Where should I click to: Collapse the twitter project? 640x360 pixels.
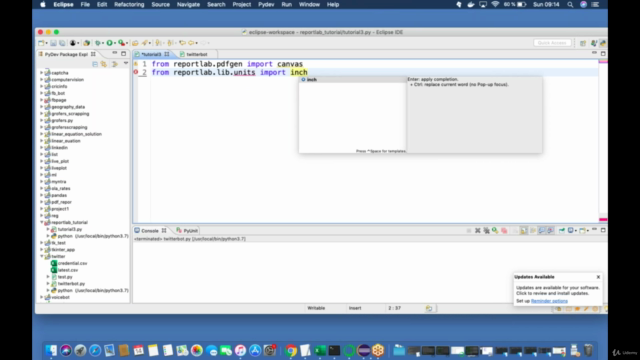[41, 256]
